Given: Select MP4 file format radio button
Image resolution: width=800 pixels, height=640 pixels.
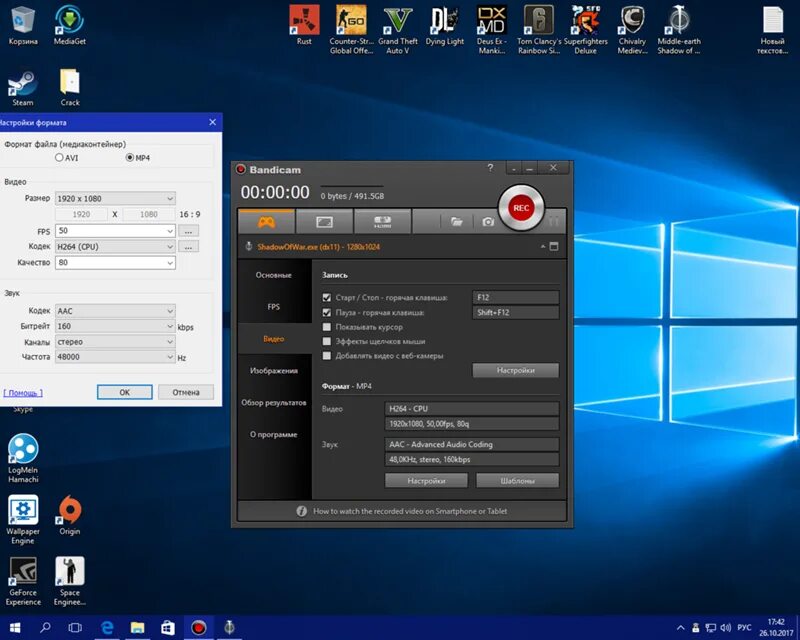Looking at the screenshot, I should [x=130, y=158].
